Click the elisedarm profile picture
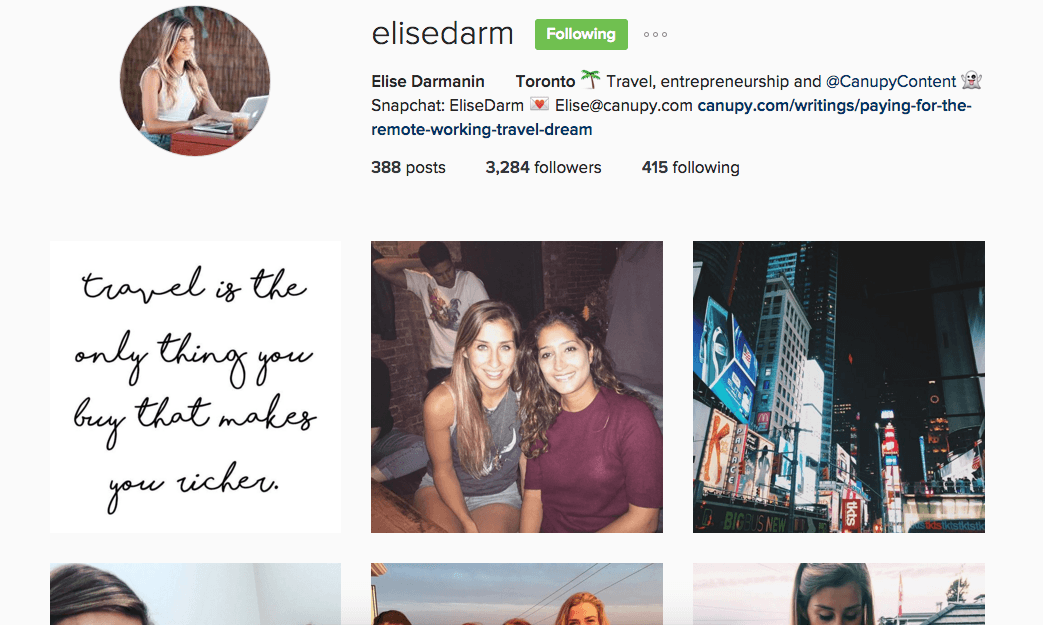Viewport: 1043px width, 625px height. point(195,81)
